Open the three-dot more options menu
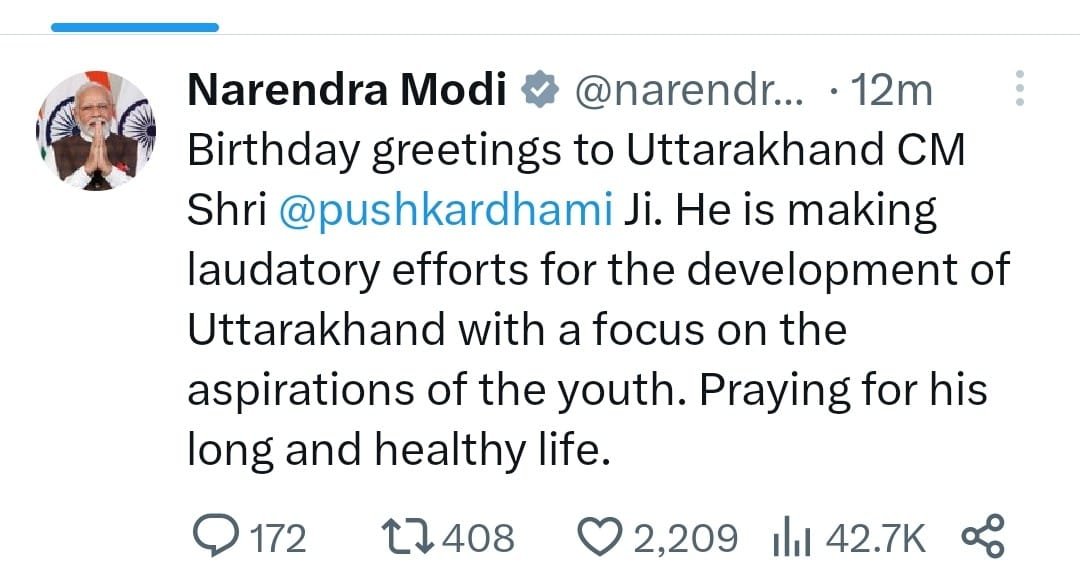Screen dimensions: 1080x583 click(x=1019, y=90)
